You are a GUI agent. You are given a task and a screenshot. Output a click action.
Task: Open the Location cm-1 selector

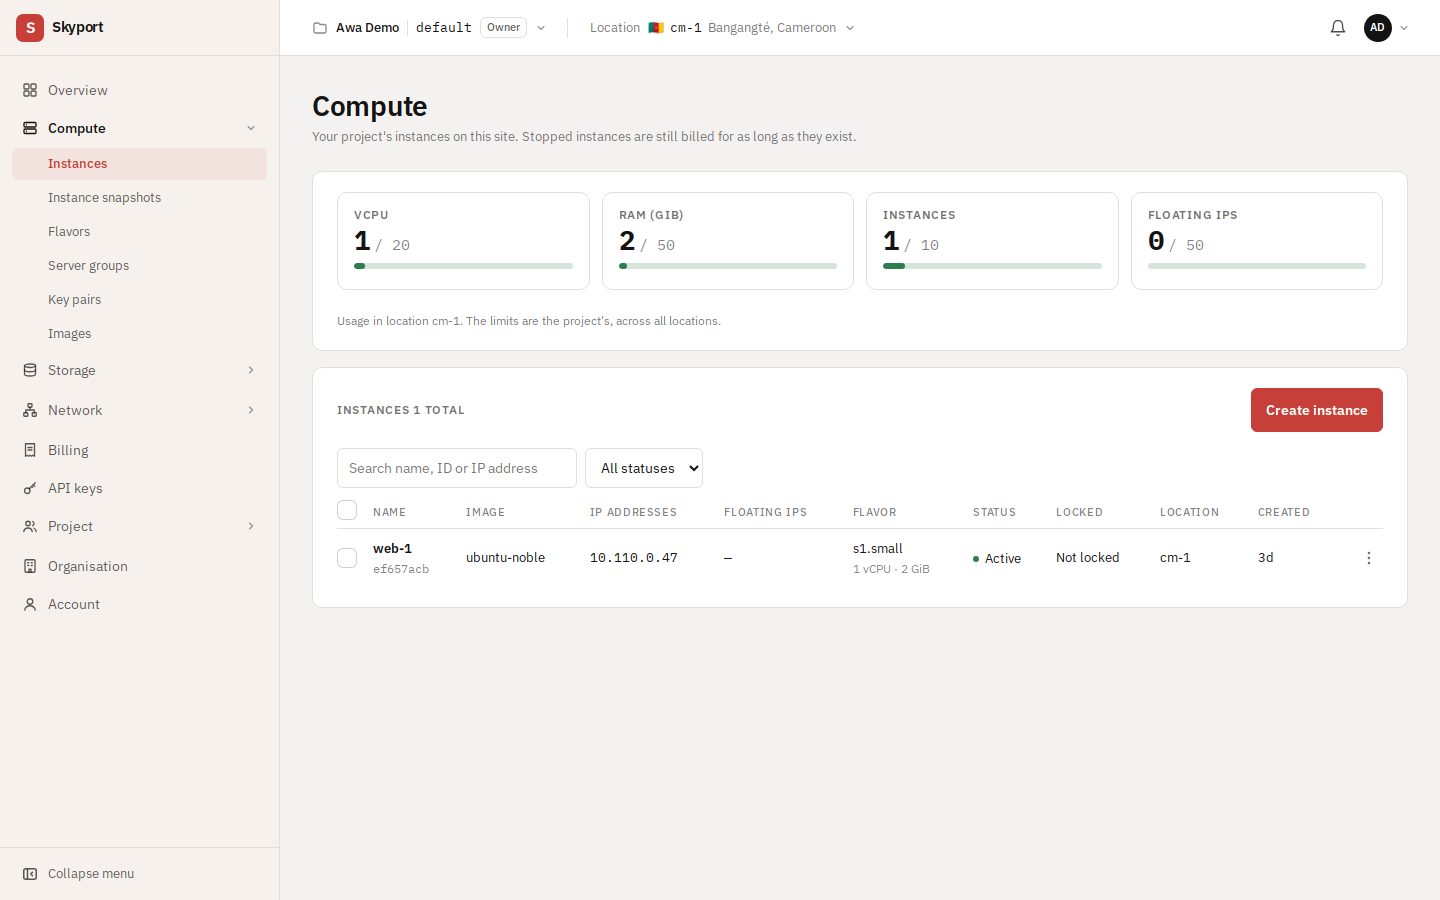[x=722, y=28]
